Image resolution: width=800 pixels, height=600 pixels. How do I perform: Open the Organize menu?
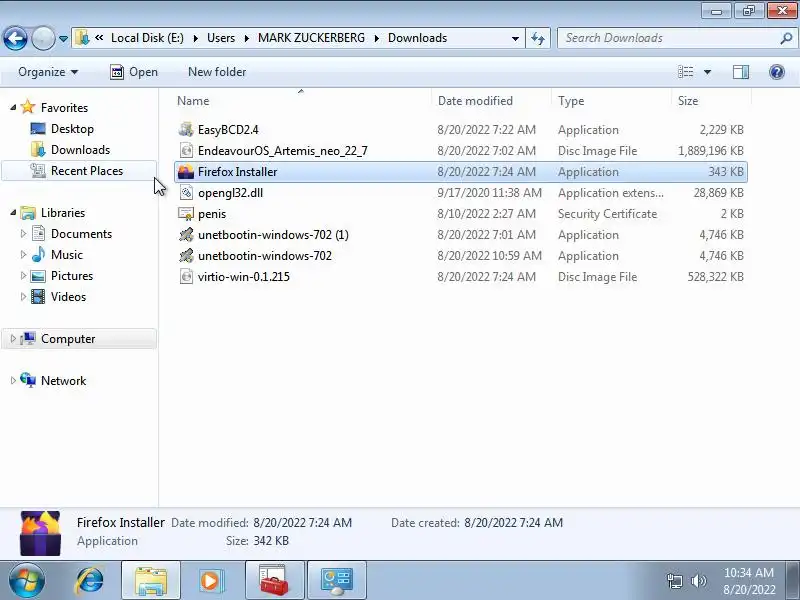point(48,72)
